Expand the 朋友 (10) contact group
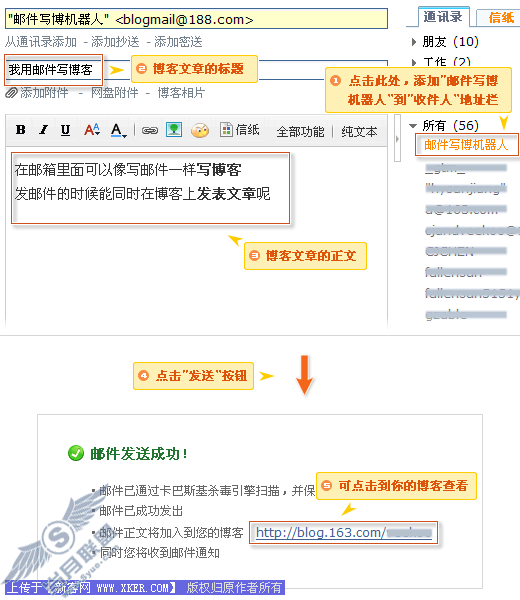520x600 pixels. [x=414, y=42]
